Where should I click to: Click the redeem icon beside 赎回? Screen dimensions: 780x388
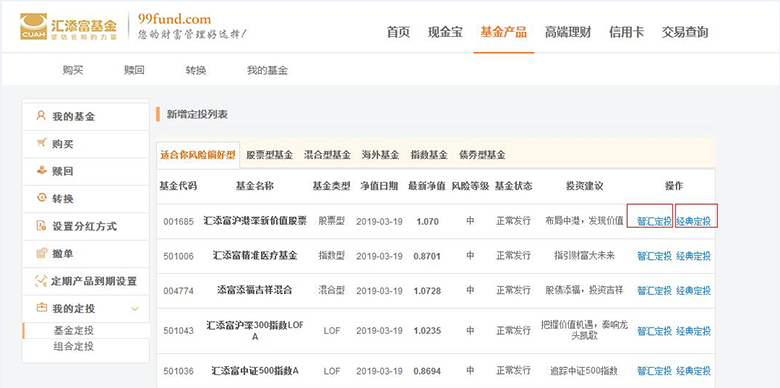tap(41, 171)
